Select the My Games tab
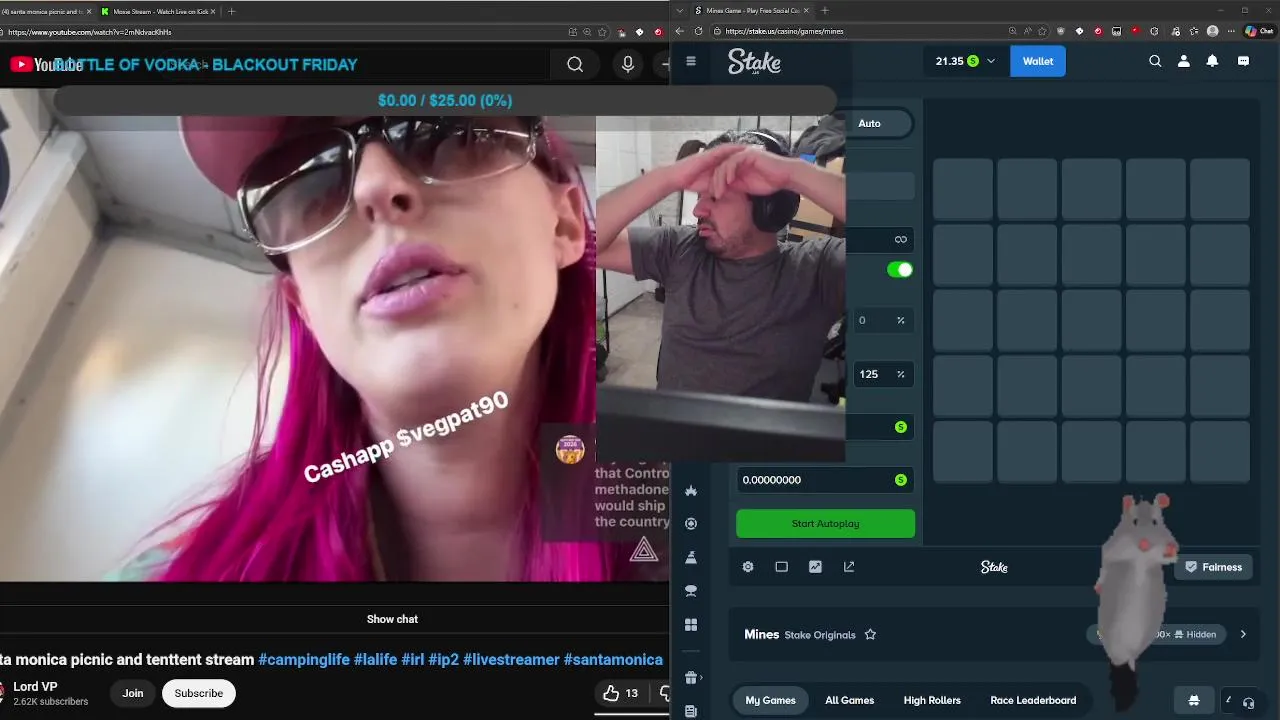The image size is (1280, 720). pyautogui.click(x=771, y=700)
